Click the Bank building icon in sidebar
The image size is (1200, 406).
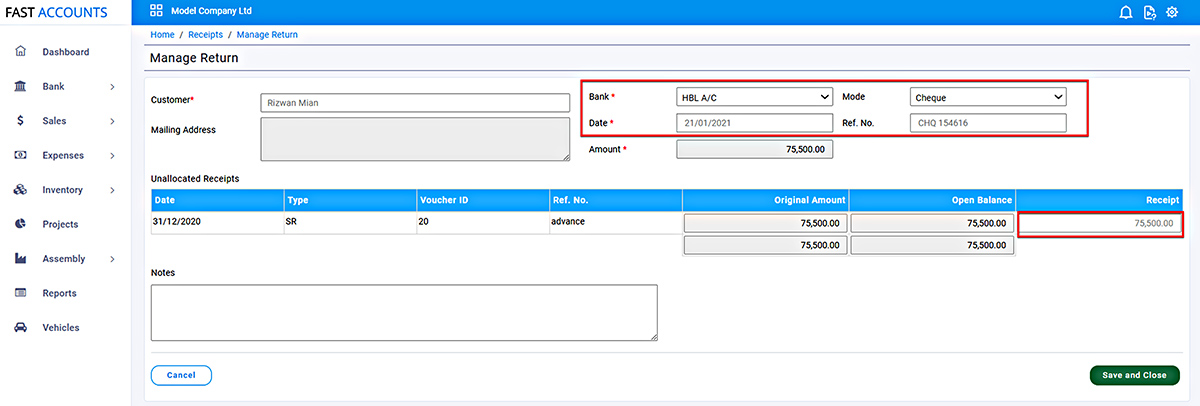point(20,86)
